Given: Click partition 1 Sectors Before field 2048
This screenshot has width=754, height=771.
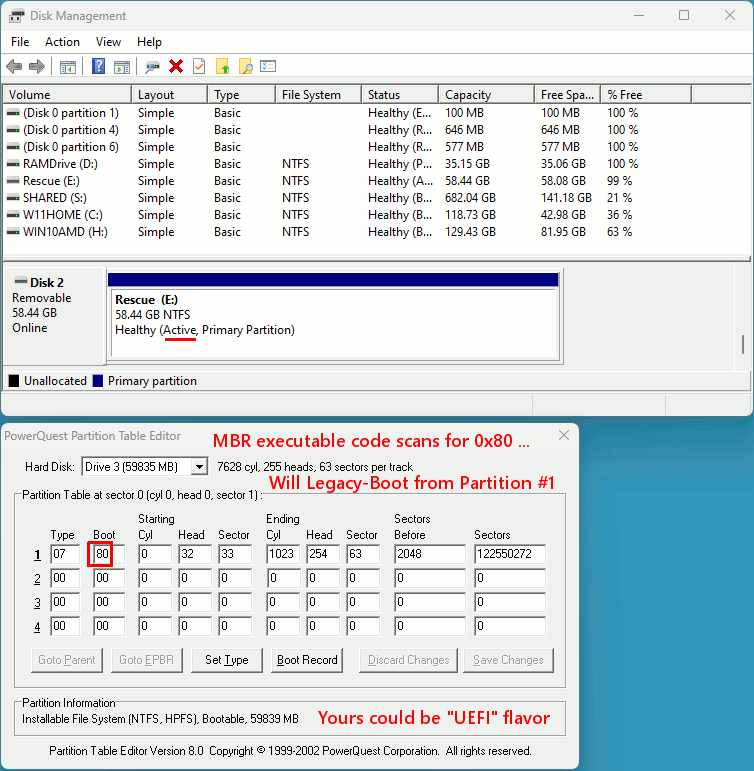Looking at the screenshot, I should click(430, 554).
